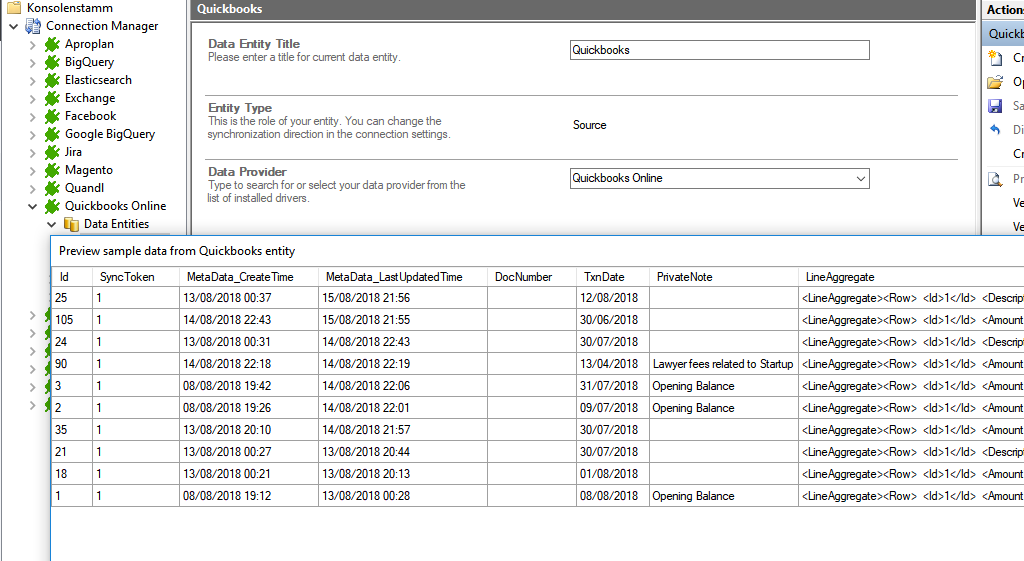Click the Elasticsearch connection puzzle icon
Image resolution: width=1024 pixels, height=561 pixels.
pos(52,80)
